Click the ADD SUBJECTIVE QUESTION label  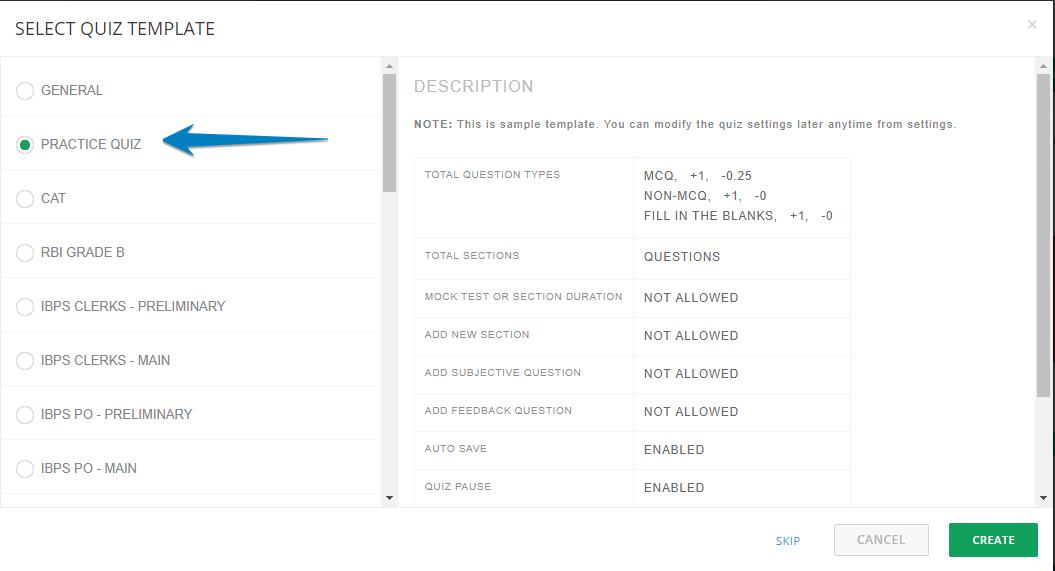(503, 373)
